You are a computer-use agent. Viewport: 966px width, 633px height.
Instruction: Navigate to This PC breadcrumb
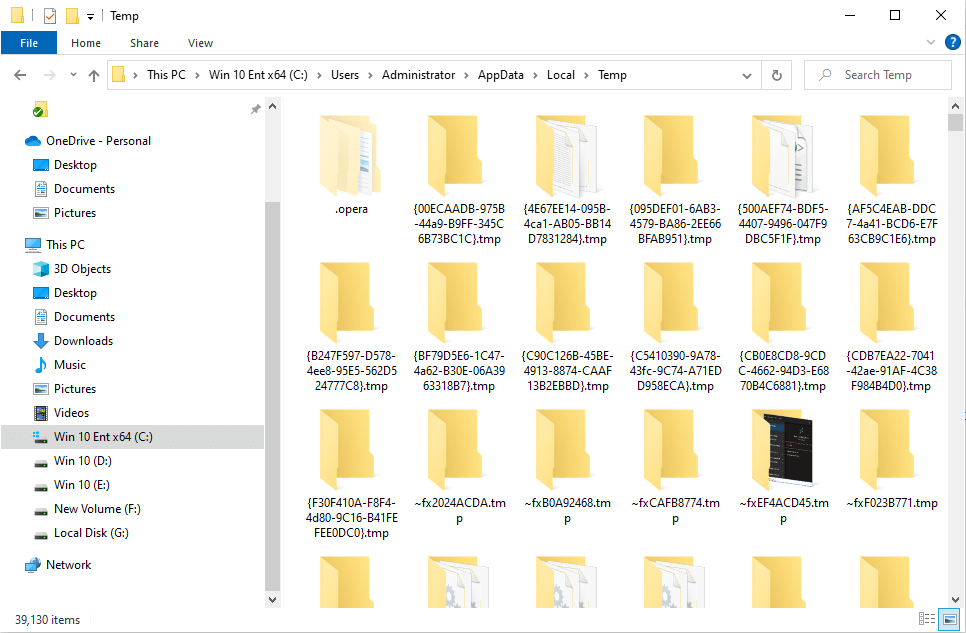(166, 75)
